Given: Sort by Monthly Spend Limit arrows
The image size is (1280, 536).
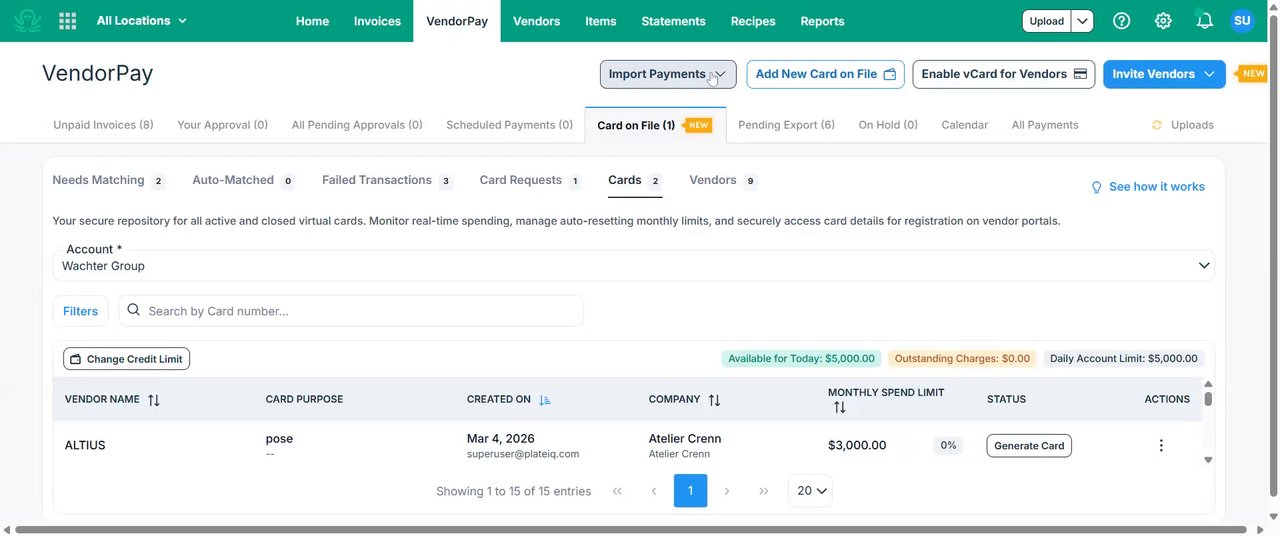Looking at the screenshot, I should 839,408.
